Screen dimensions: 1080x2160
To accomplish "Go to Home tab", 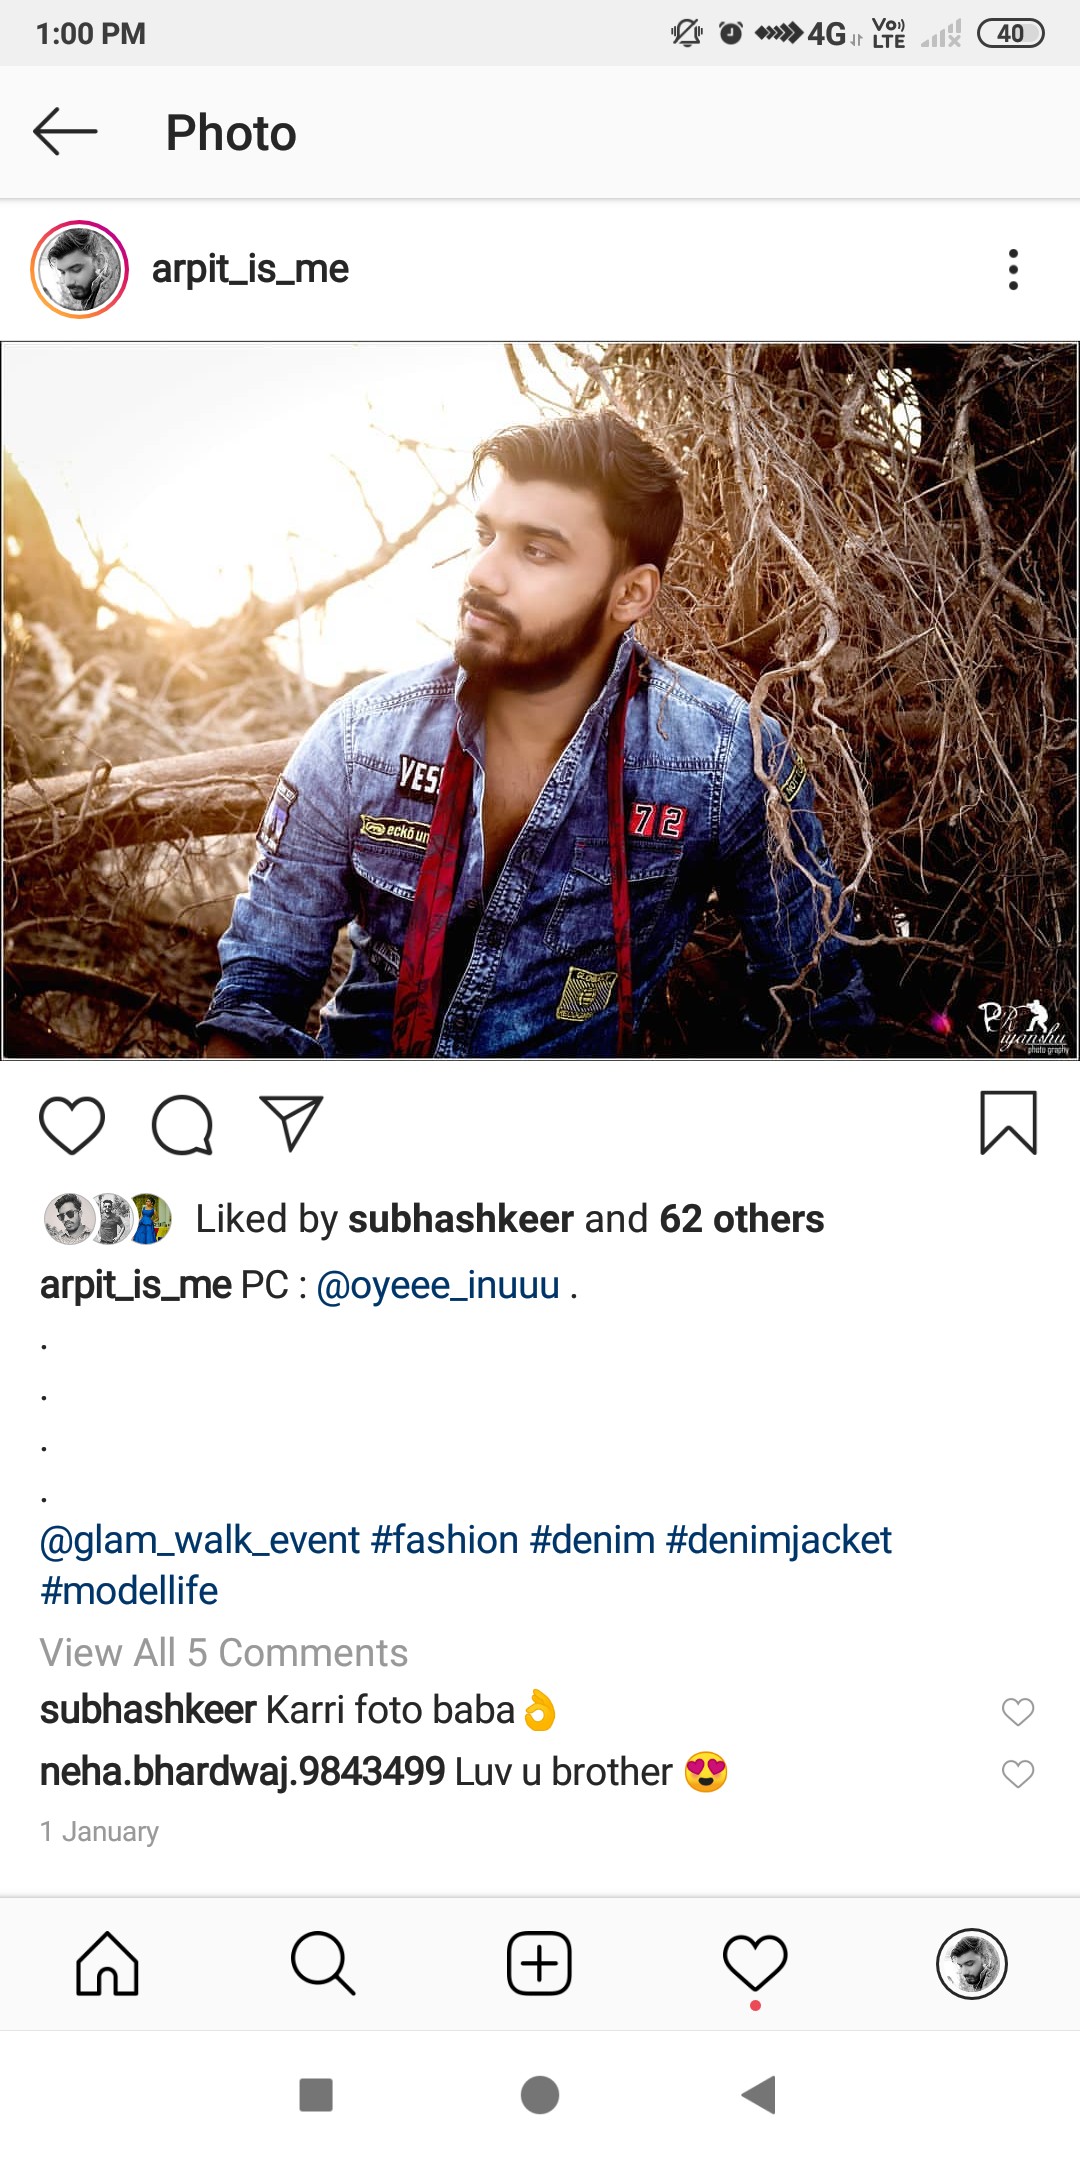I will pyautogui.click(x=108, y=1964).
